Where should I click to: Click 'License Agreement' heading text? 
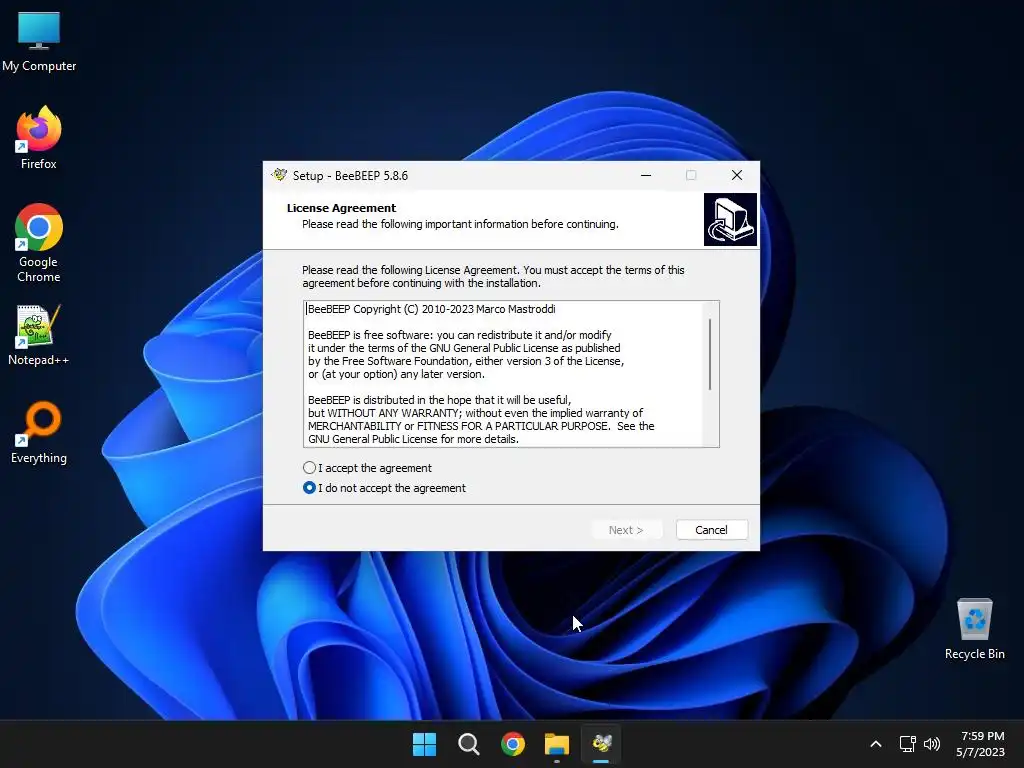[341, 208]
